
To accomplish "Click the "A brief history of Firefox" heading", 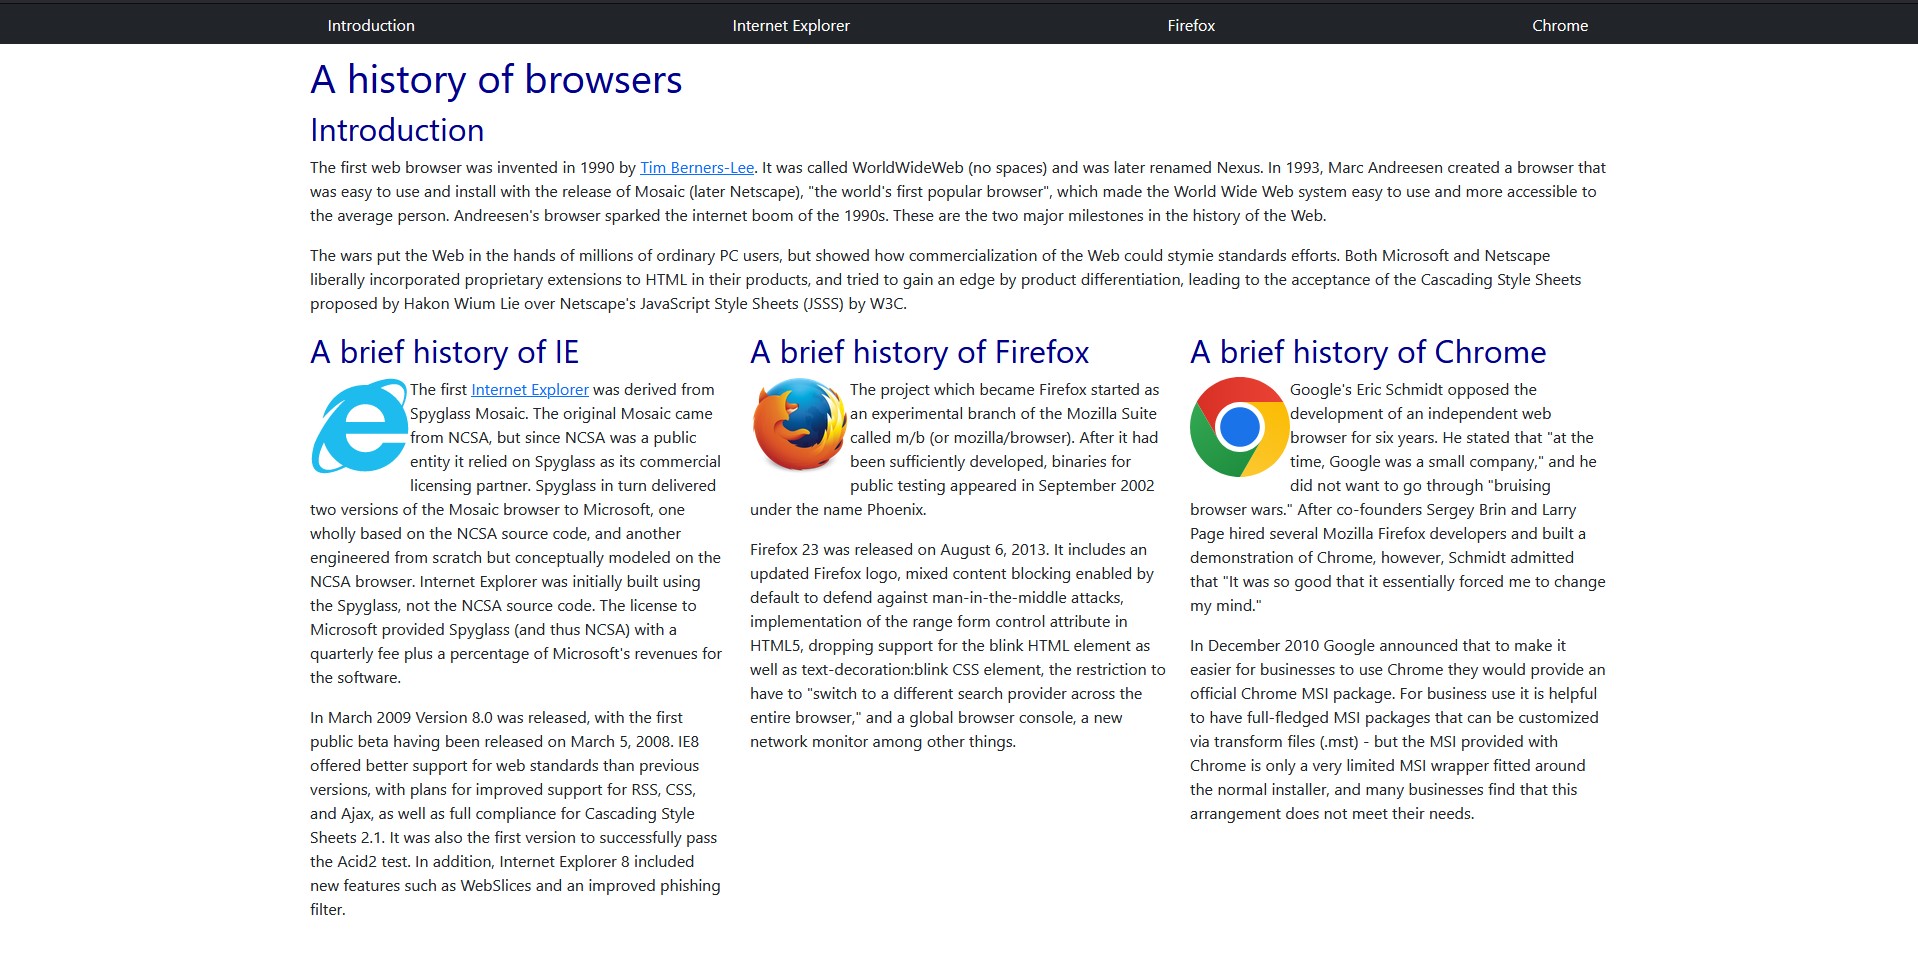I will (919, 352).
